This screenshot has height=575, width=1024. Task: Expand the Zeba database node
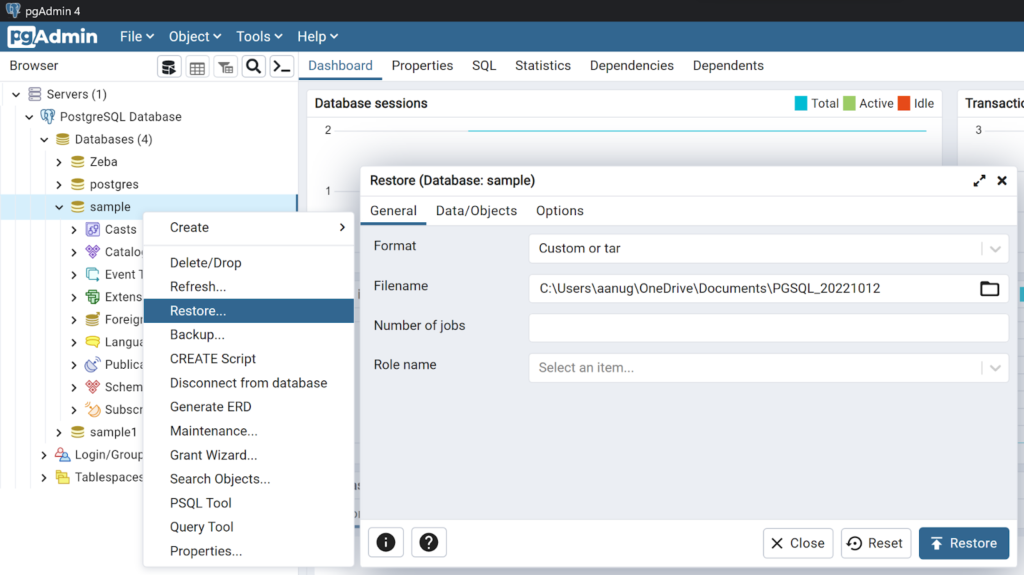[x=59, y=162]
